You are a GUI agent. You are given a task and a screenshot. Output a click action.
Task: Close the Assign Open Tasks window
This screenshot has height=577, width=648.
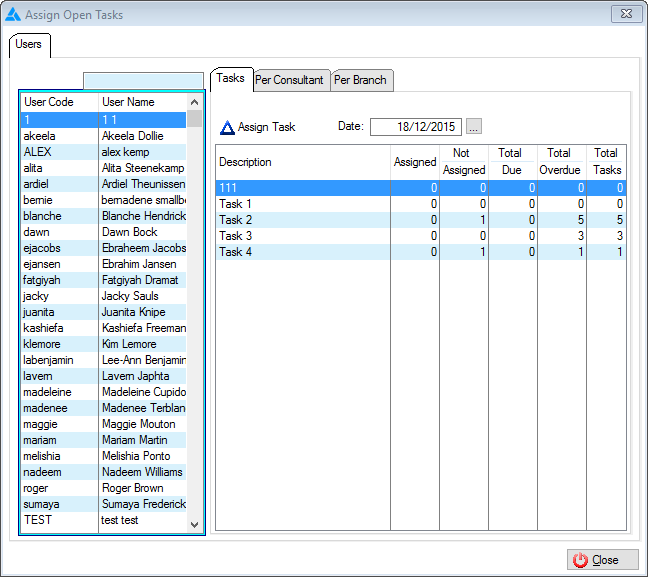625,13
